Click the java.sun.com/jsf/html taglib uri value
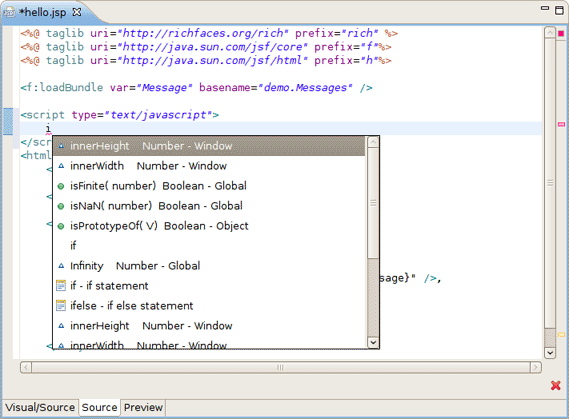This screenshot has height=419, width=569. (x=213, y=60)
